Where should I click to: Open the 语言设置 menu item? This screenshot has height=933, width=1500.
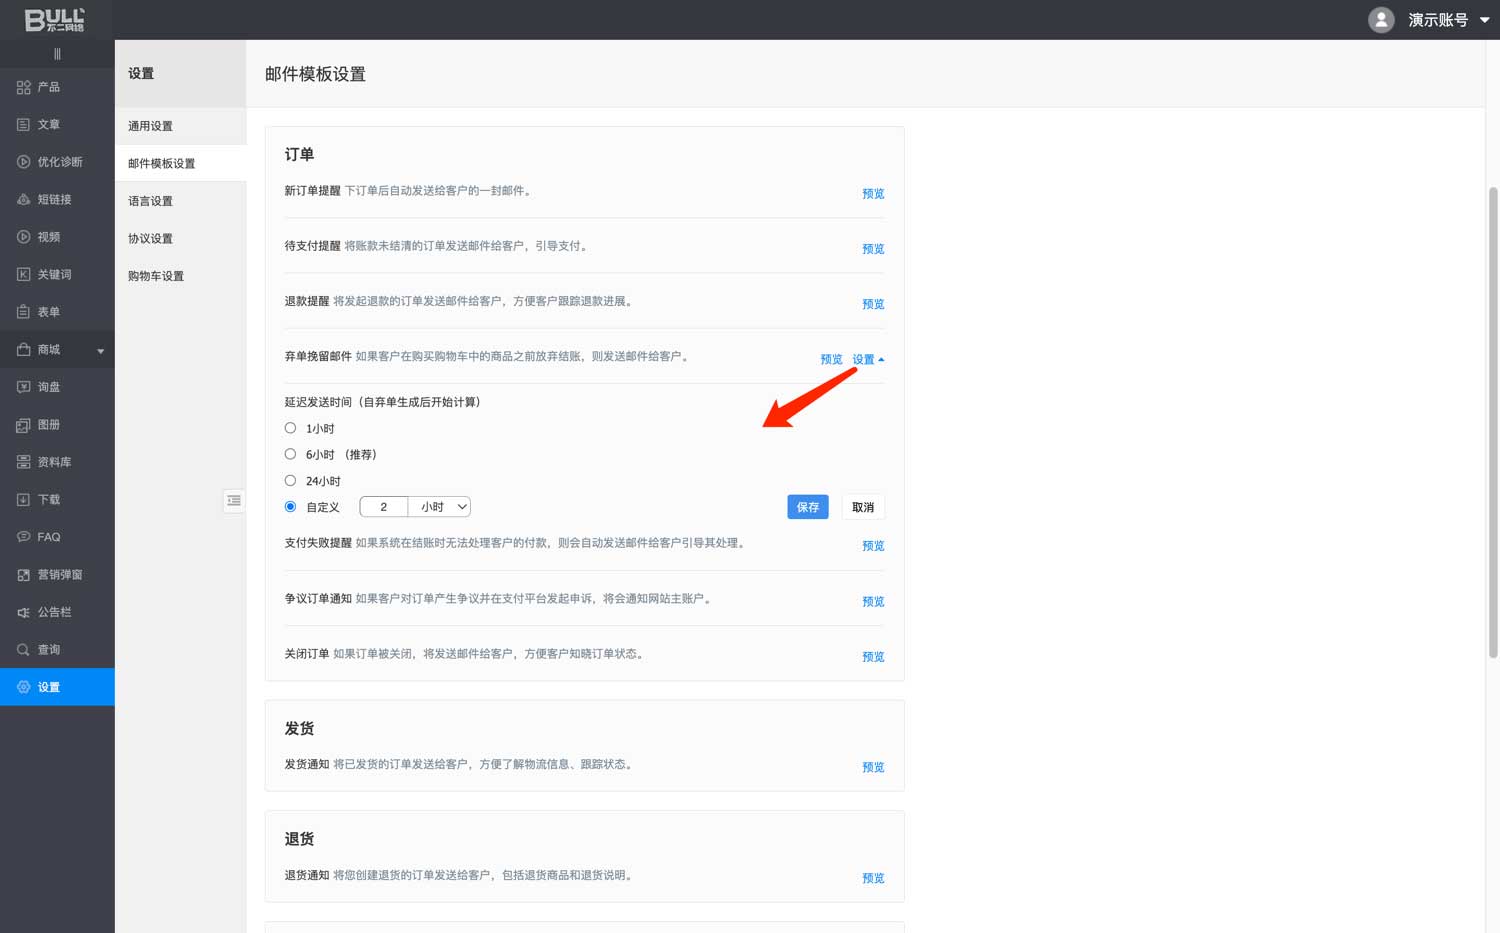point(151,201)
